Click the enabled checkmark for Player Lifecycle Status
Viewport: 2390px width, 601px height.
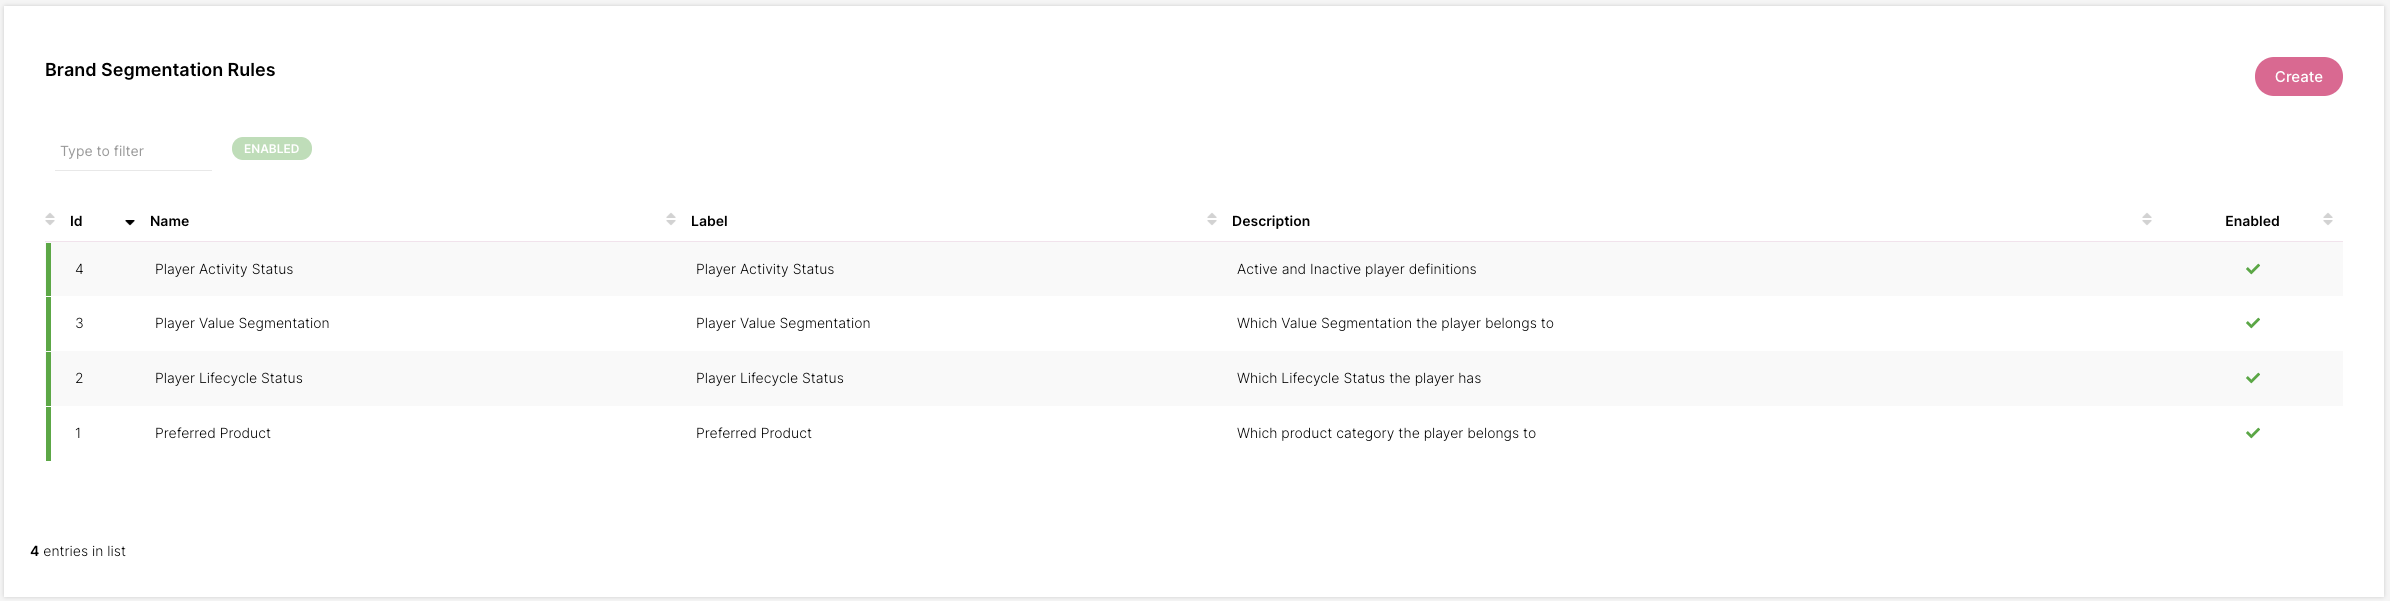[x=2253, y=378]
